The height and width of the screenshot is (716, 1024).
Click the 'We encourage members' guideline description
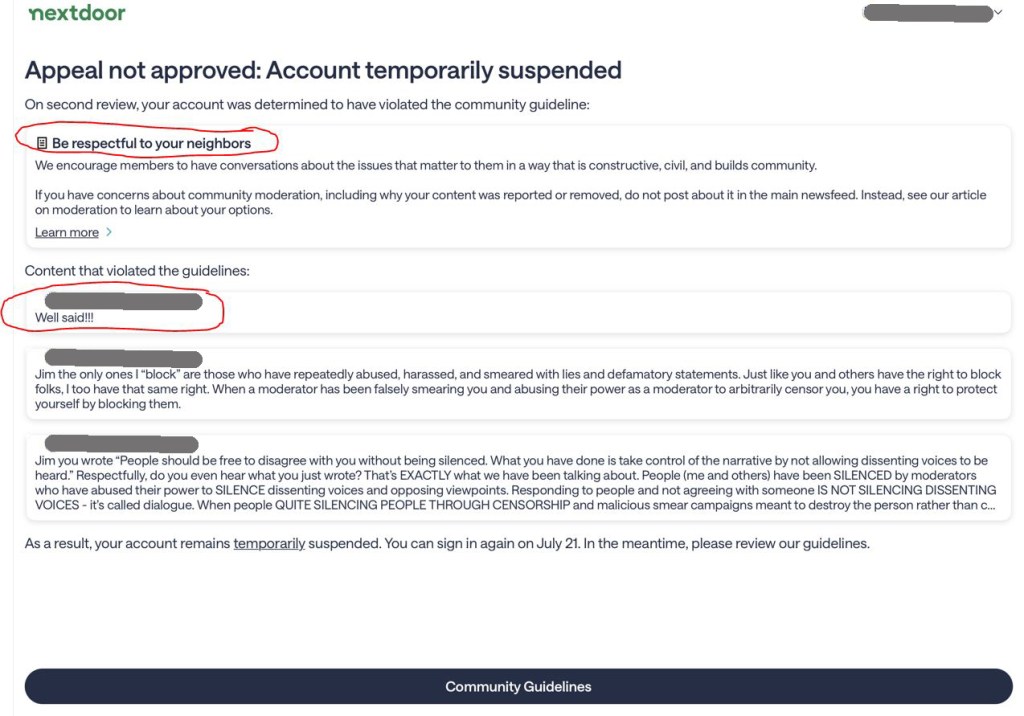[425, 165]
